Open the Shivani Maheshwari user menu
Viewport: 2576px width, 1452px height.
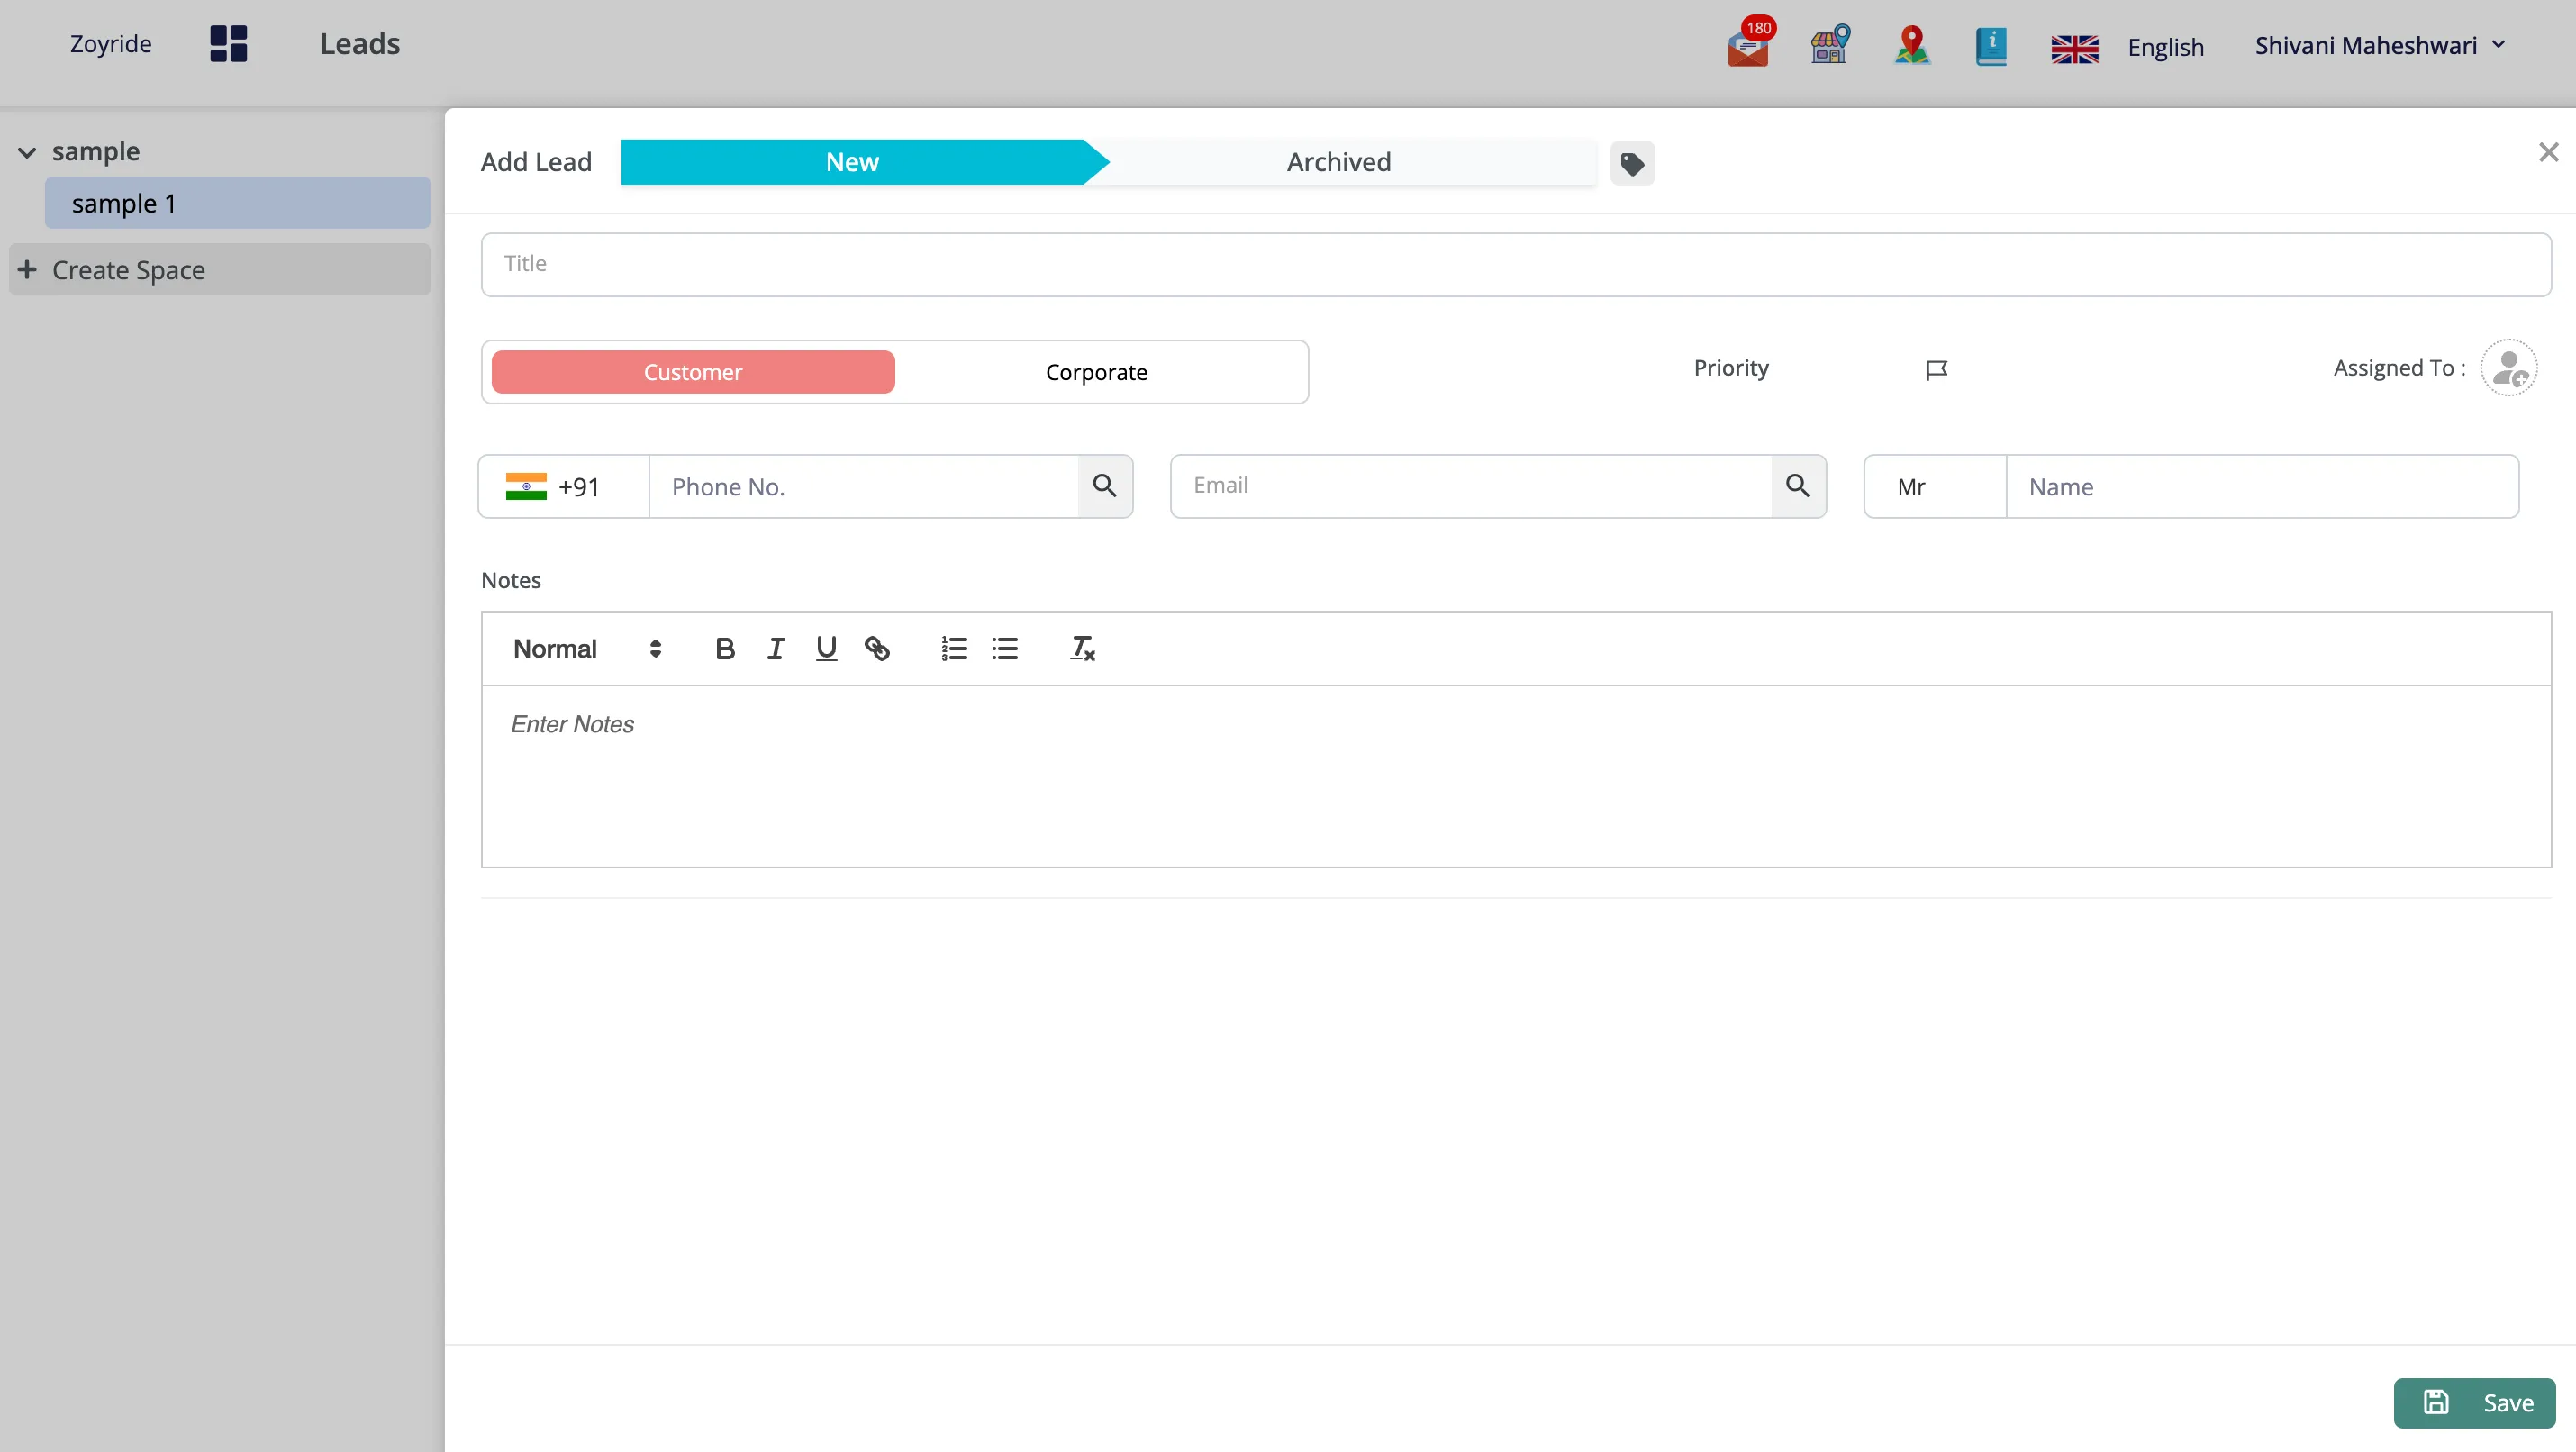(2380, 45)
